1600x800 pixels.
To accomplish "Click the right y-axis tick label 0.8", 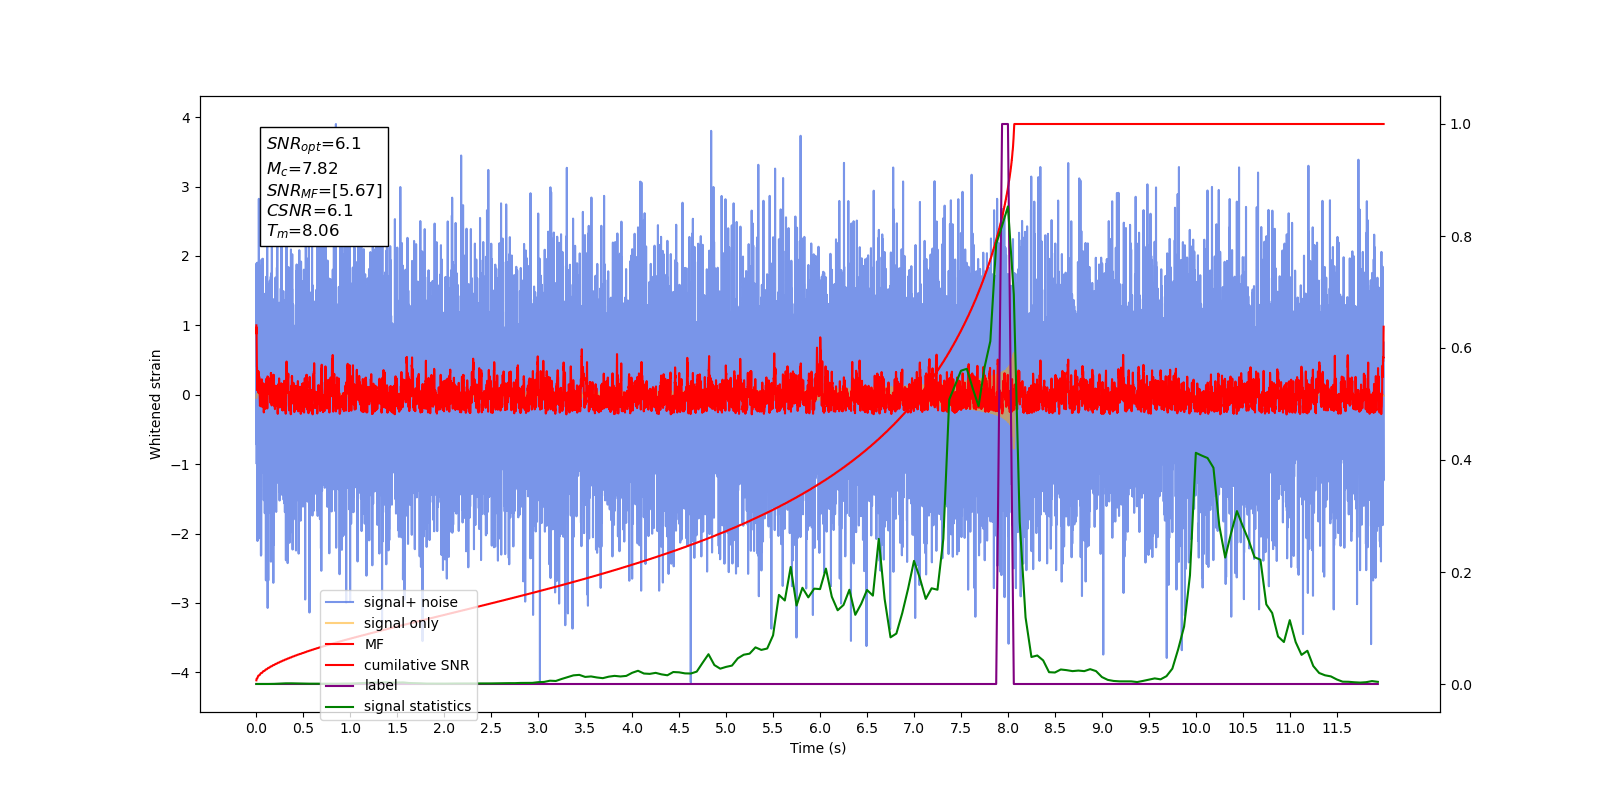I will [x=1461, y=237].
